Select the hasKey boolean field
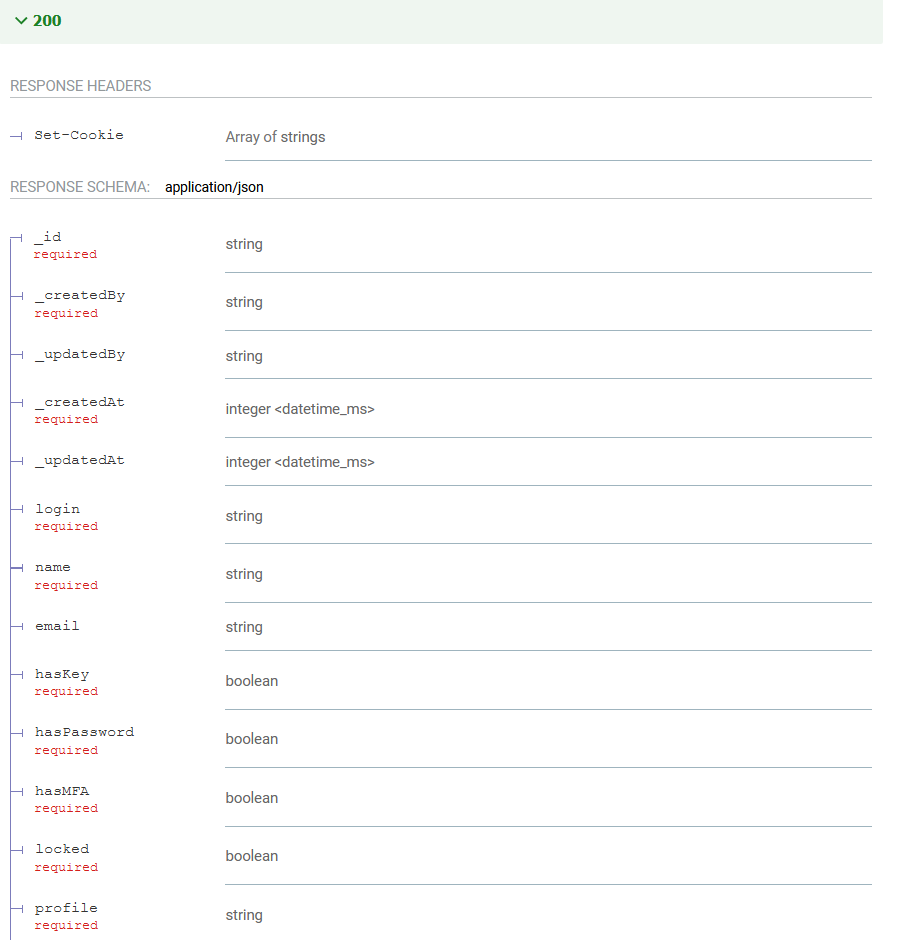This screenshot has height=940, width=924. click(62, 674)
